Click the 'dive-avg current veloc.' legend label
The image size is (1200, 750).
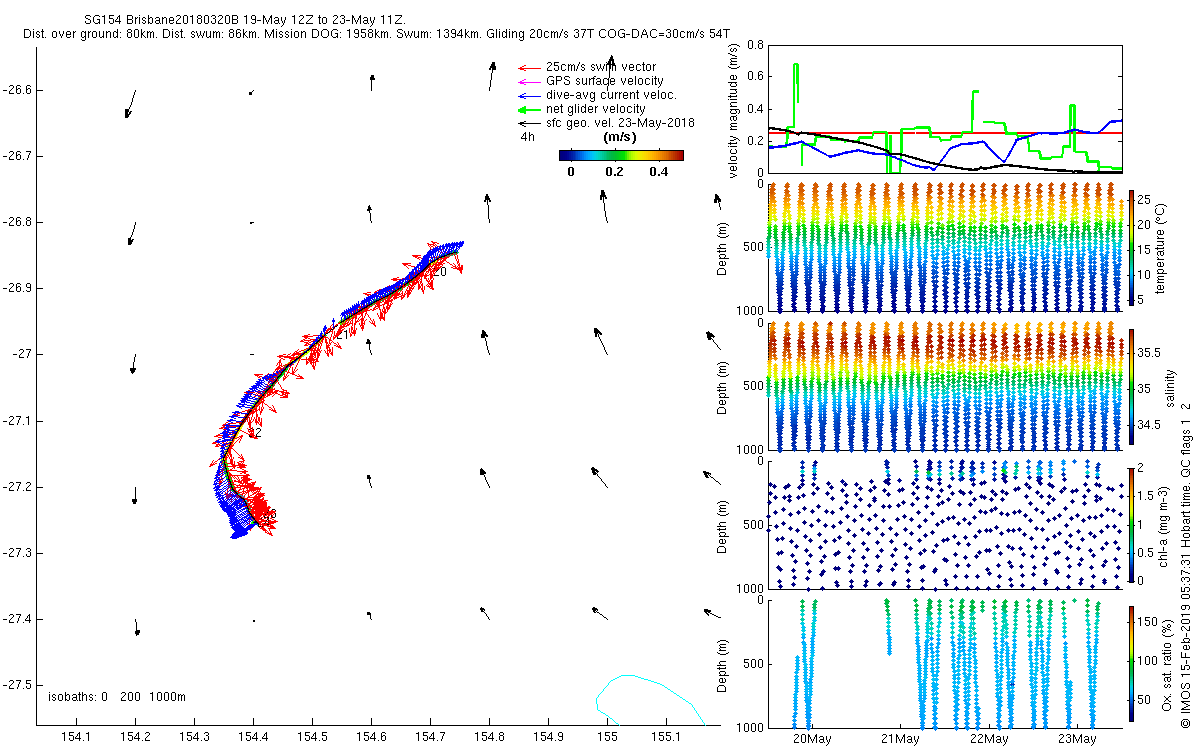[x=611, y=95]
